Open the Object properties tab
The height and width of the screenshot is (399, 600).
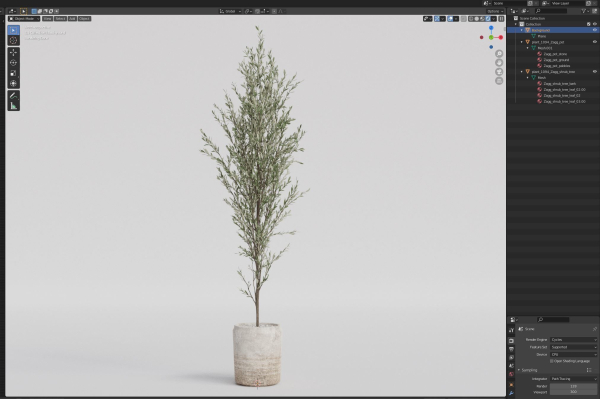512,384
